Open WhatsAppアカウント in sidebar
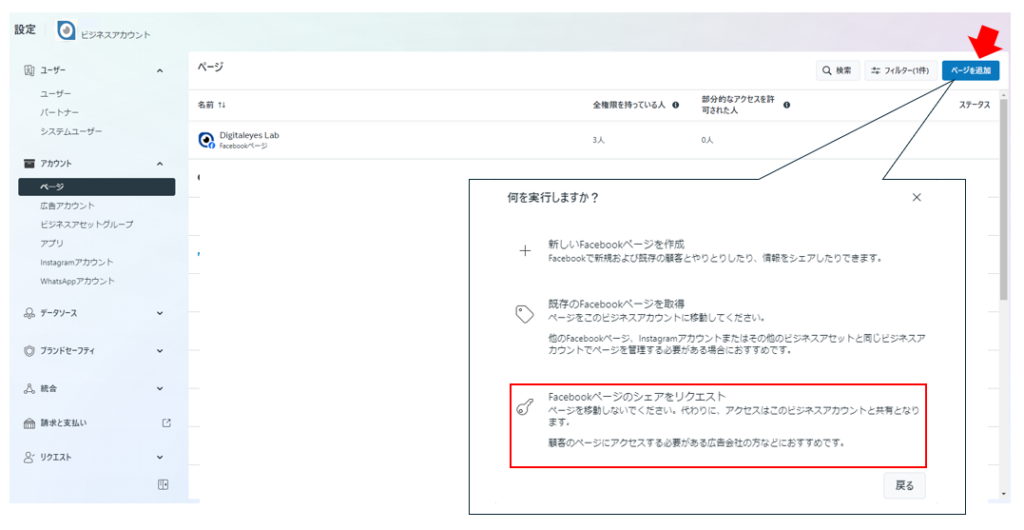The image size is (1024, 530). [x=78, y=281]
